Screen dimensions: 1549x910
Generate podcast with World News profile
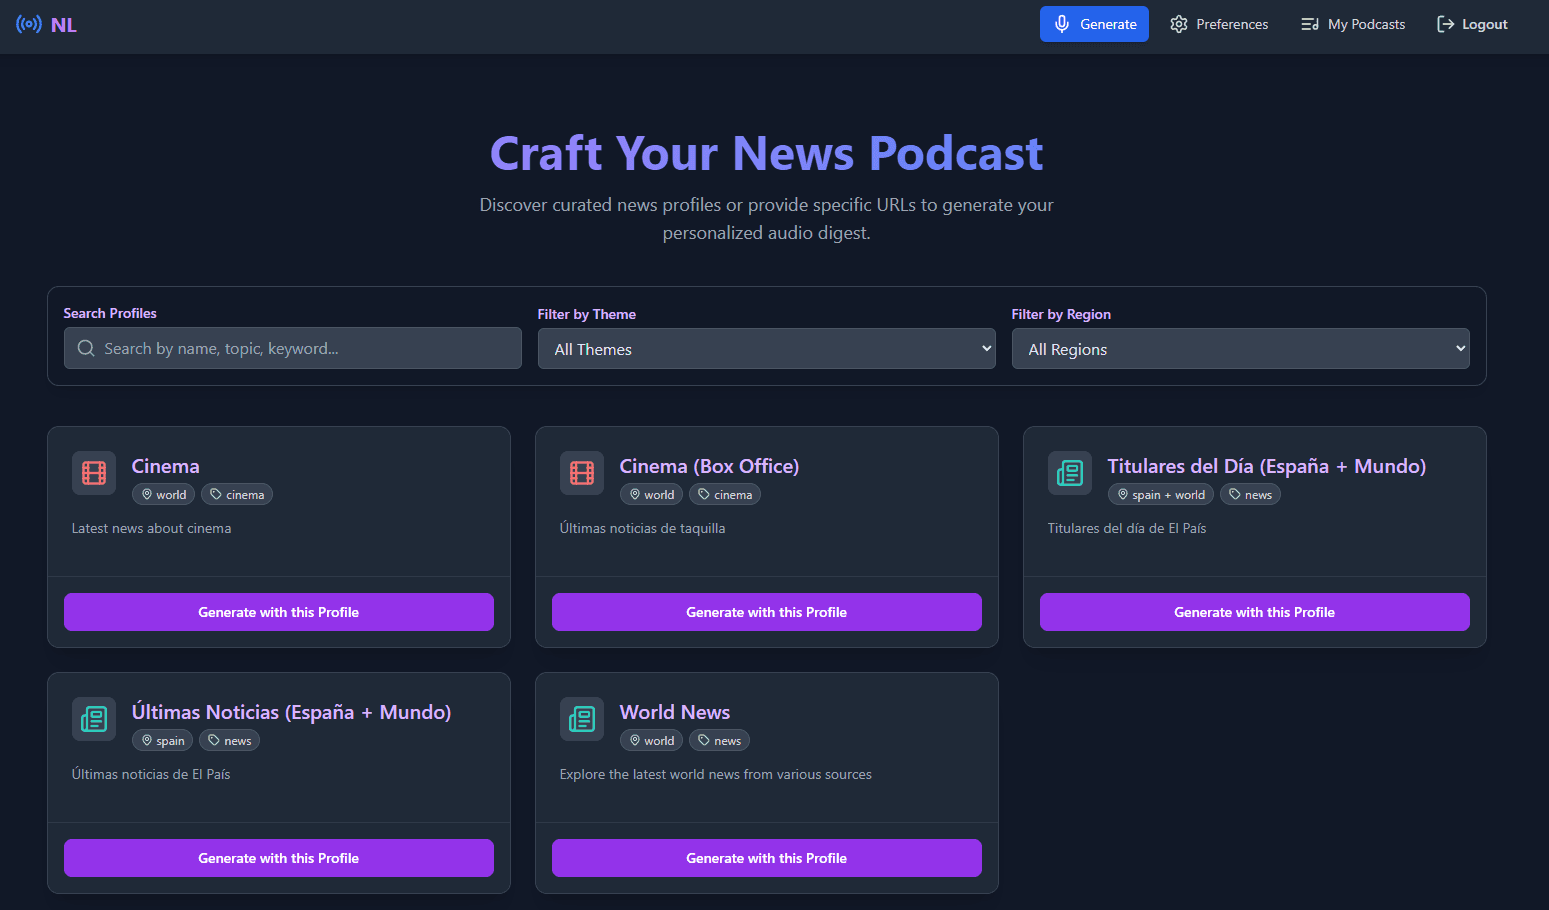point(766,858)
